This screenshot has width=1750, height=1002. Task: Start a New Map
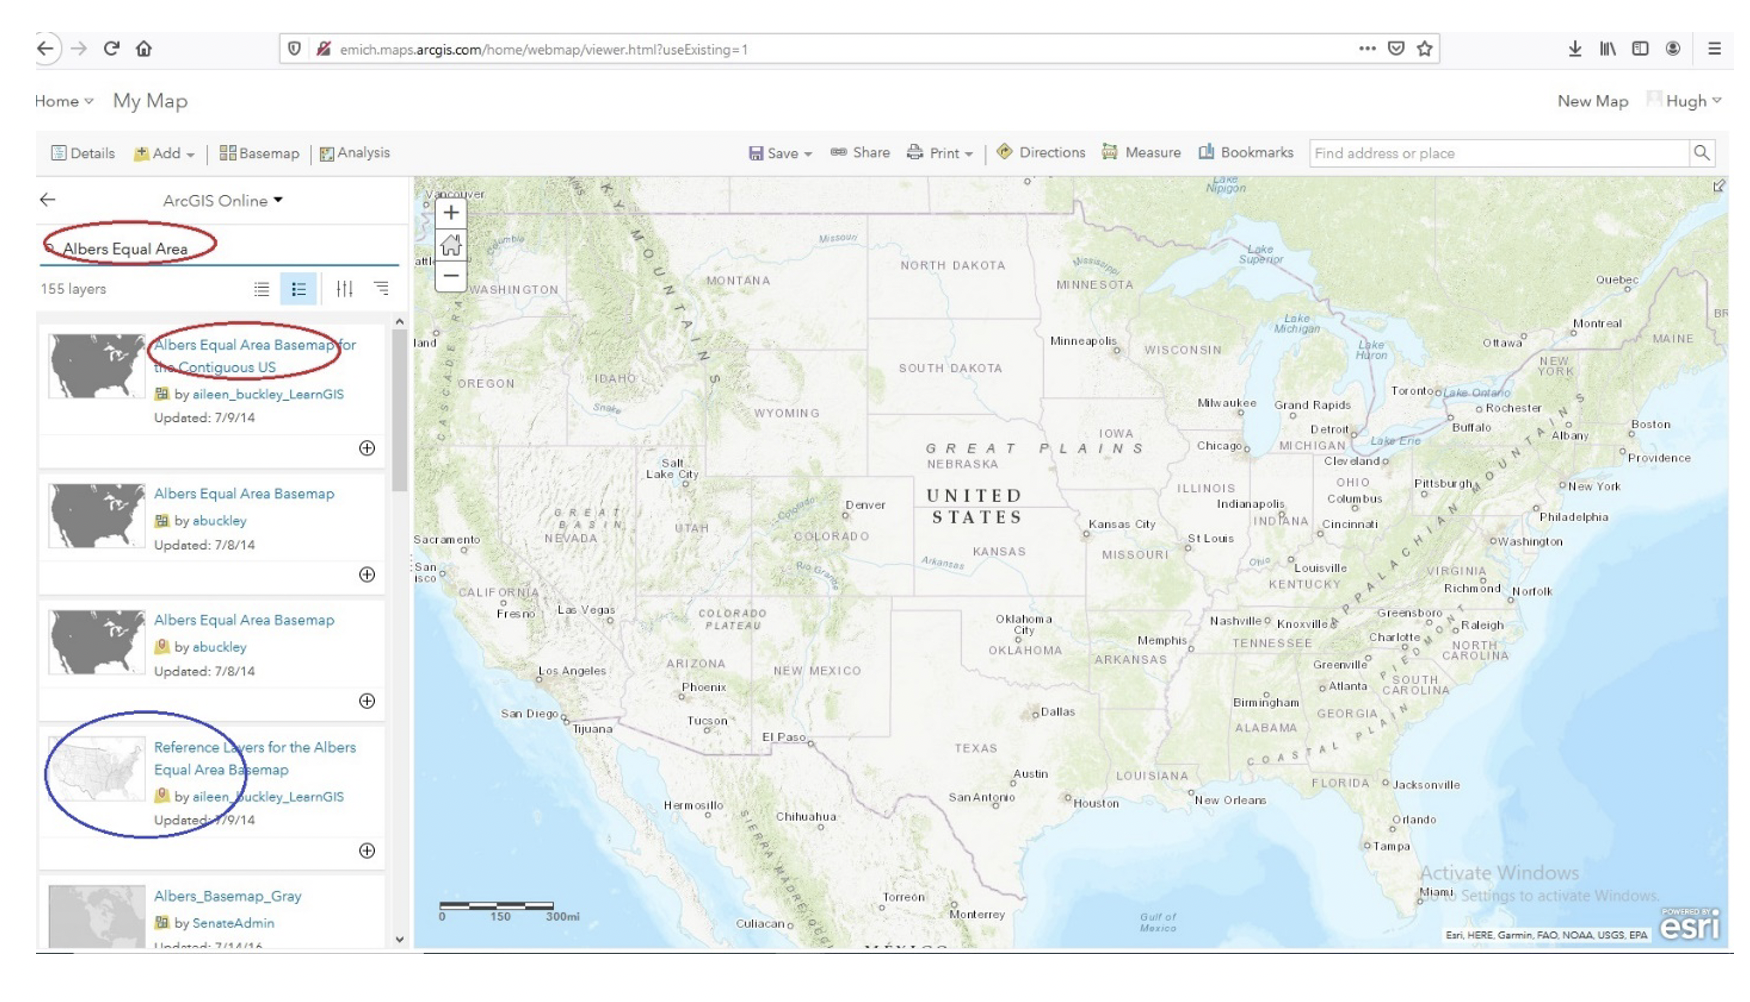coord(1592,101)
